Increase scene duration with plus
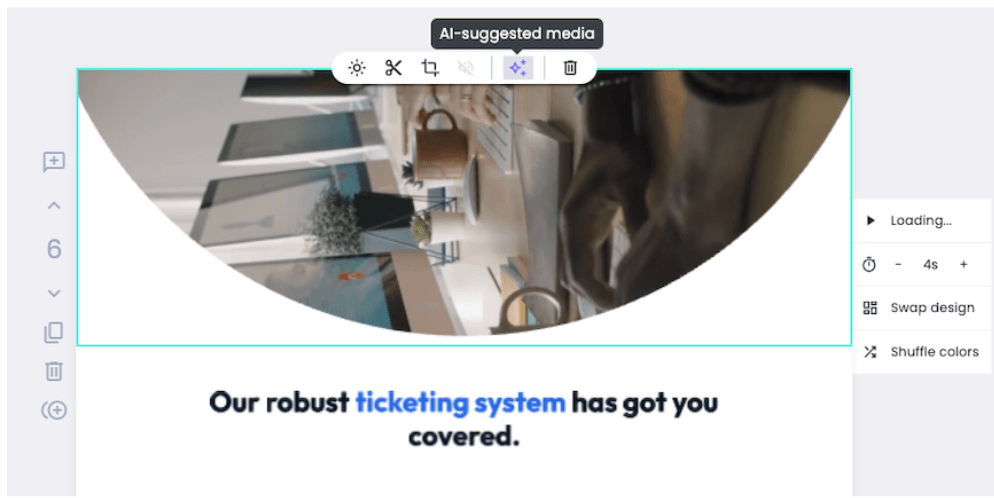The width and height of the screenshot is (994, 498). pyautogui.click(x=964, y=264)
